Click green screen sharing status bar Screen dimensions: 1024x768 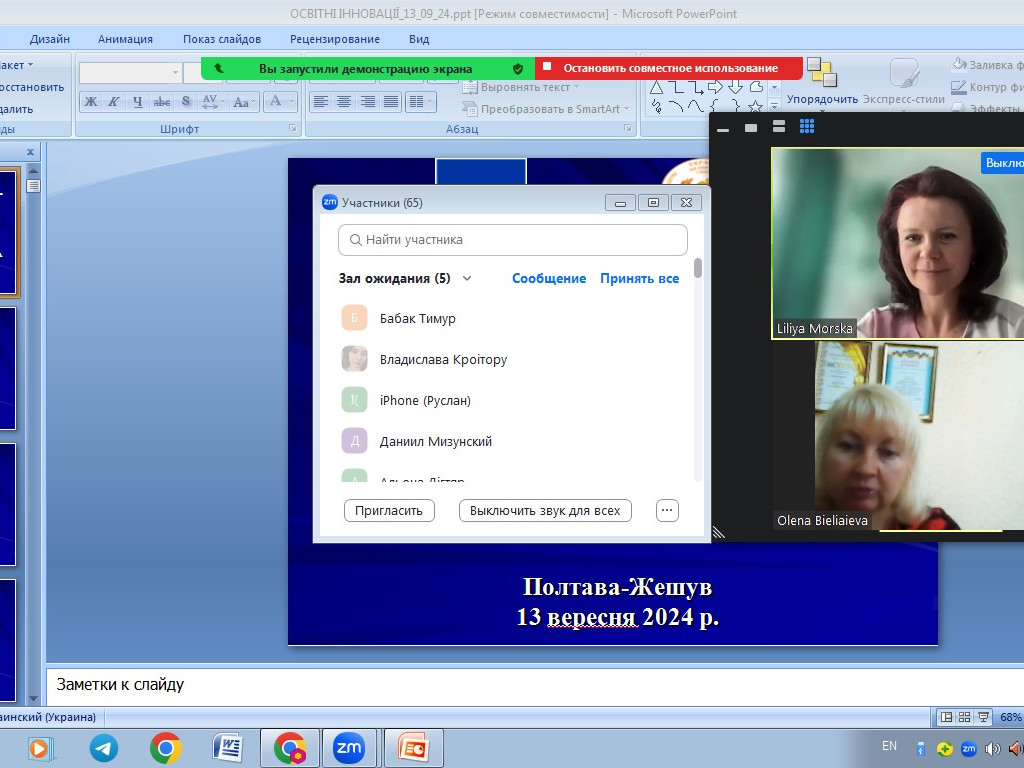366,69
